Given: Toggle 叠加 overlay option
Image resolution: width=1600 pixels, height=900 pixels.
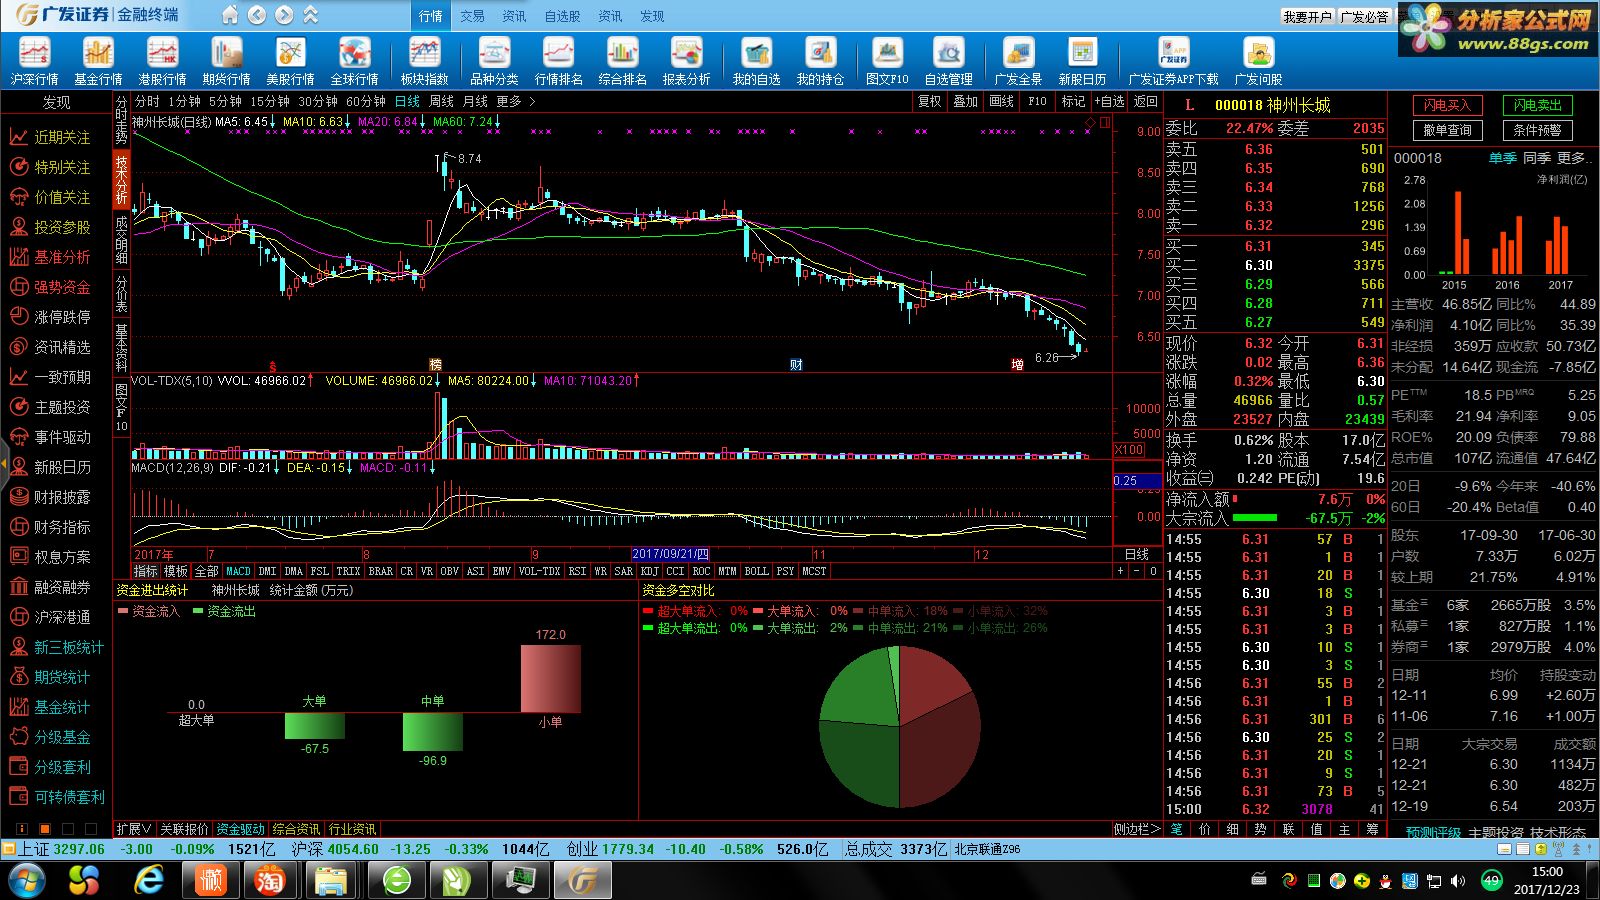Looking at the screenshot, I should pyautogui.click(x=965, y=101).
